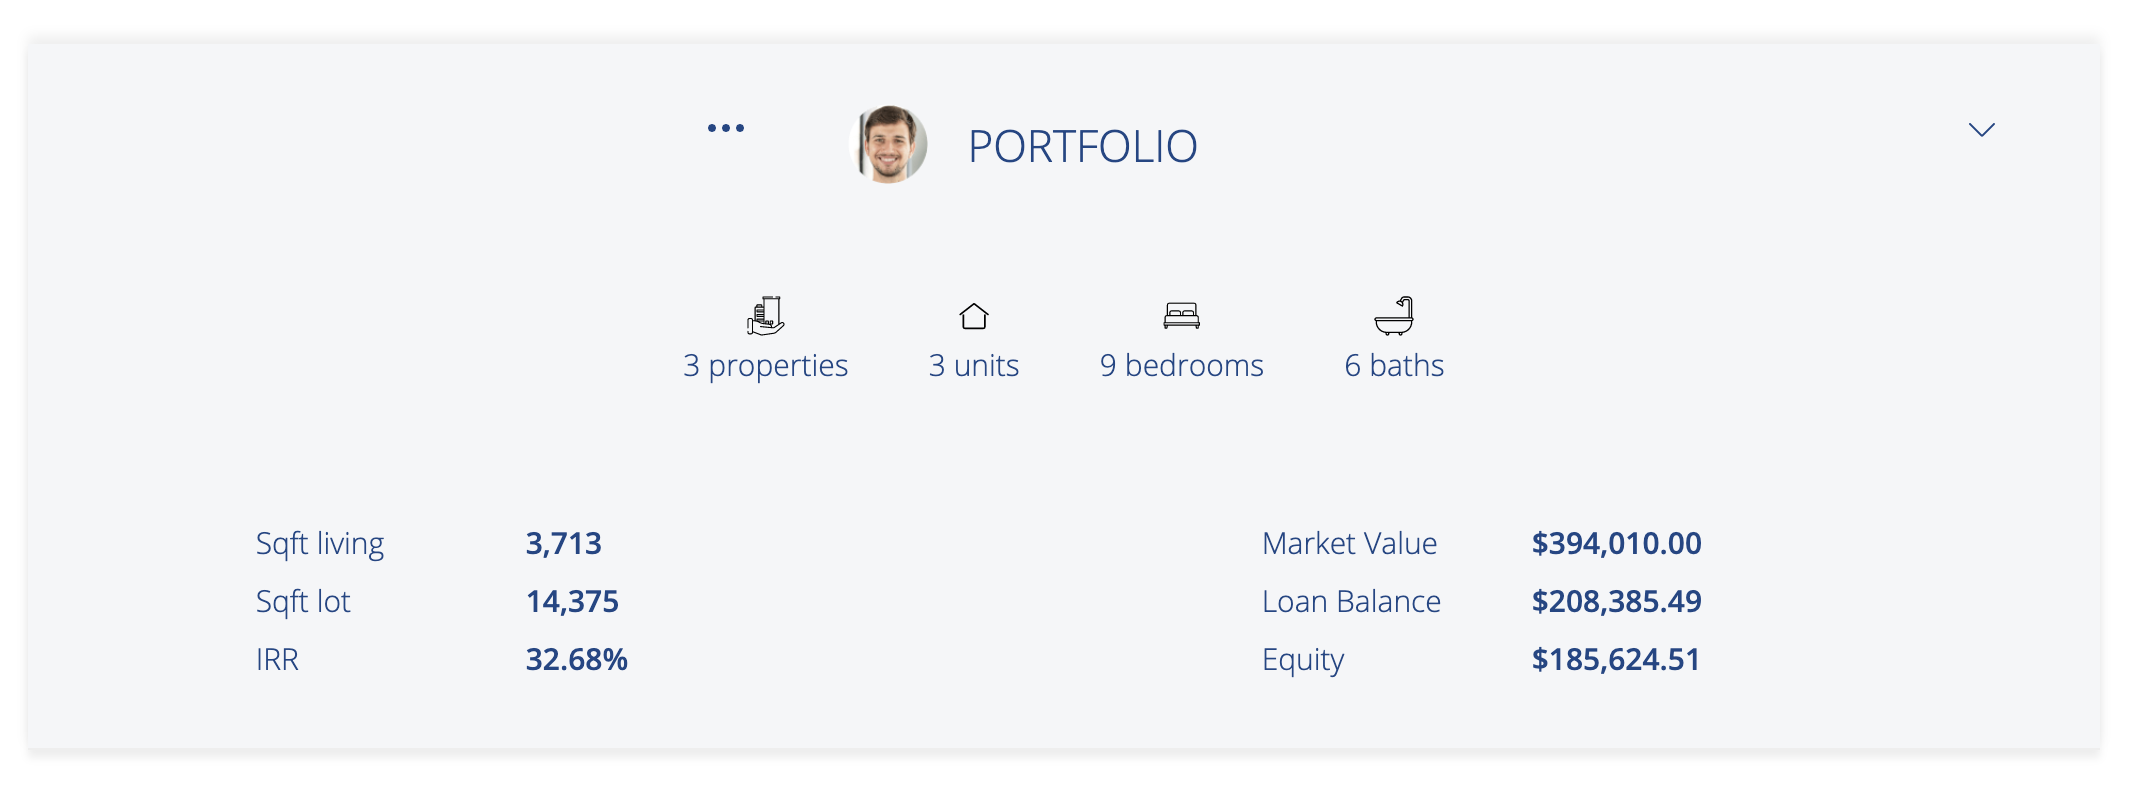2136x800 pixels.
Task: Click the bathtub icon above '6 baths'
Action: pyautogui.click(x=1396, y=314)
